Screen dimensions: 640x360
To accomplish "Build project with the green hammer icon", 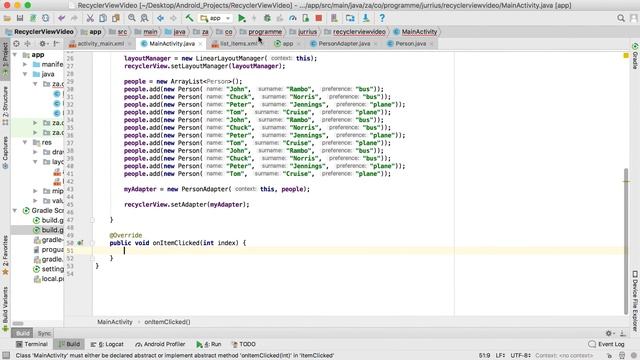I will [189, 18].
